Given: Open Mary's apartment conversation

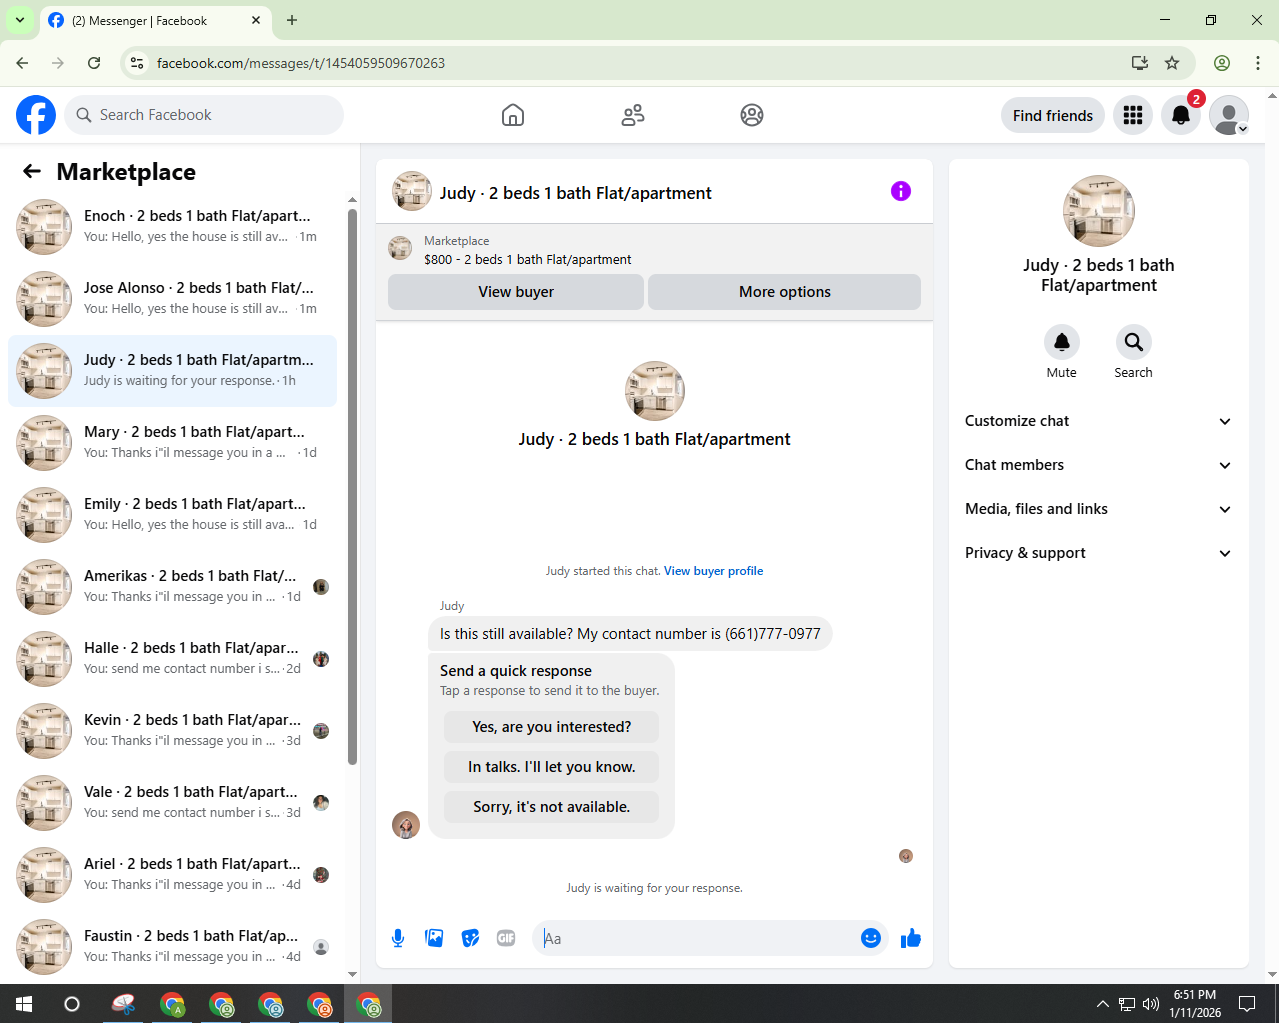Looking at the screenshot, I should click(172, 443).
